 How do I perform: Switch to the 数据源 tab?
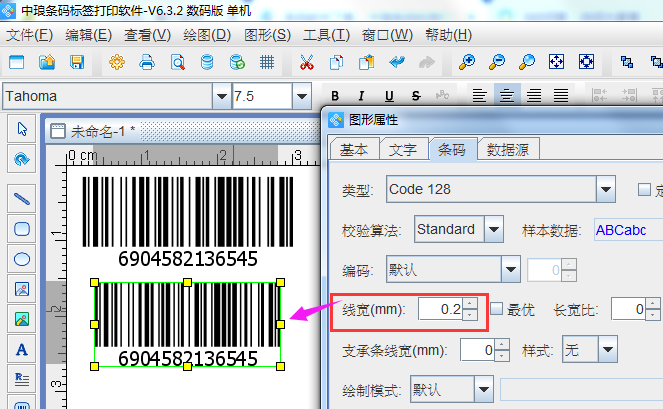[x=508, y=150]
